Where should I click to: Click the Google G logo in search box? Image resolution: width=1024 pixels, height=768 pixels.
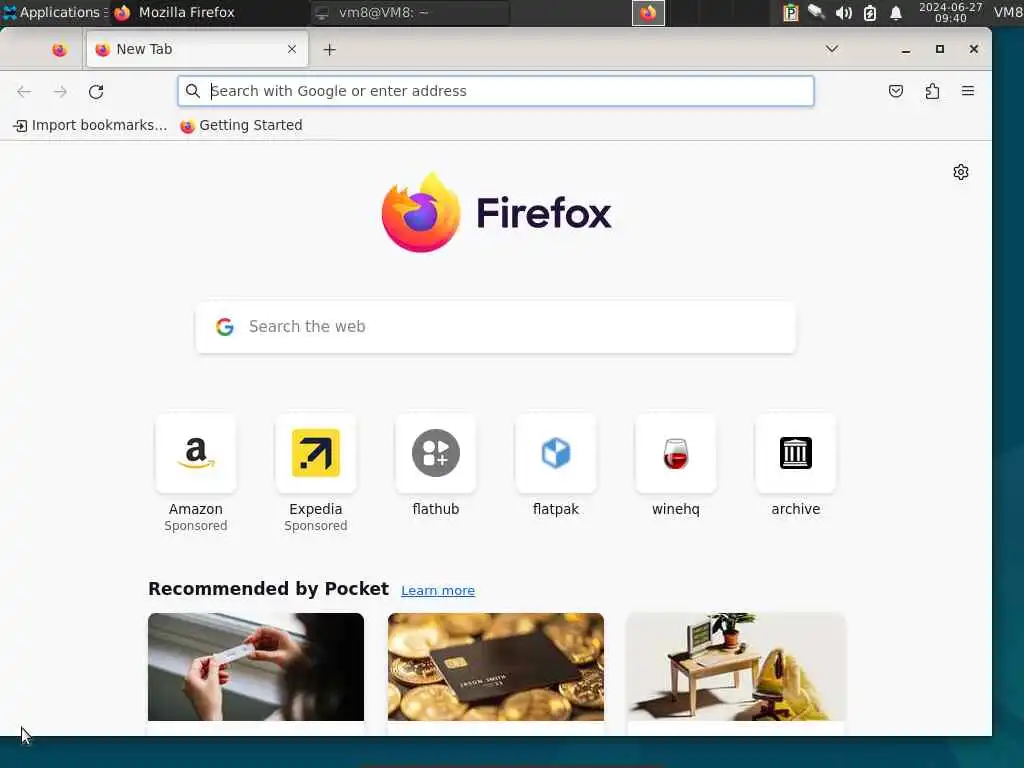tap(225, 327)
